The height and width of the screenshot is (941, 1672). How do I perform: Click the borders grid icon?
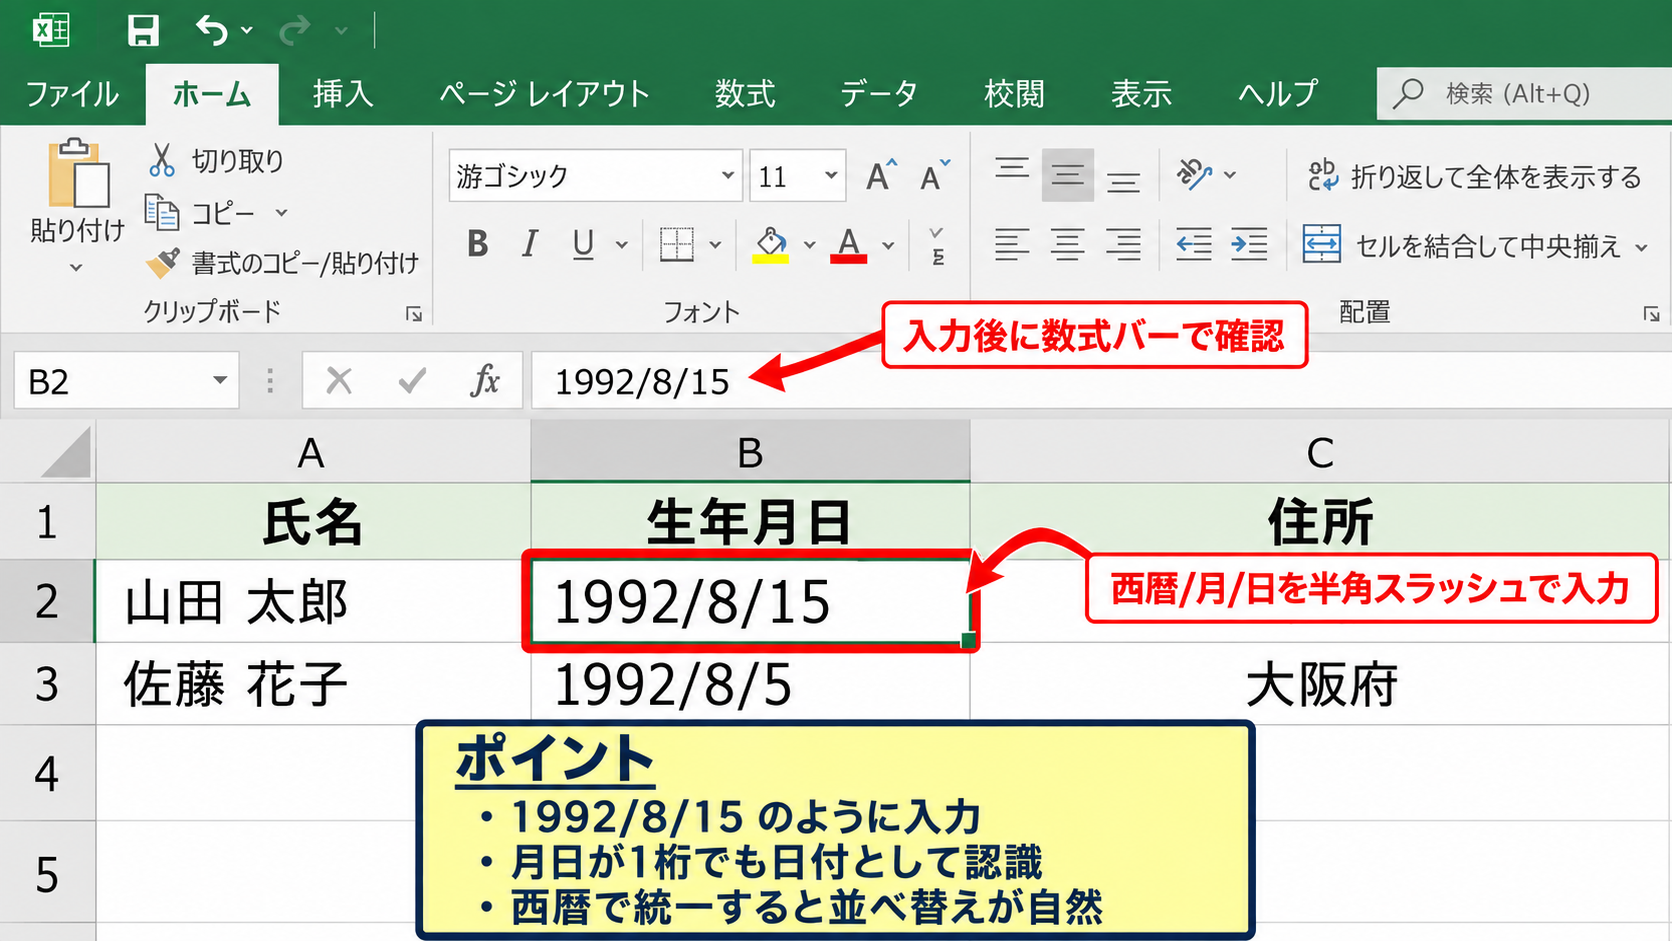pos(677,243)
